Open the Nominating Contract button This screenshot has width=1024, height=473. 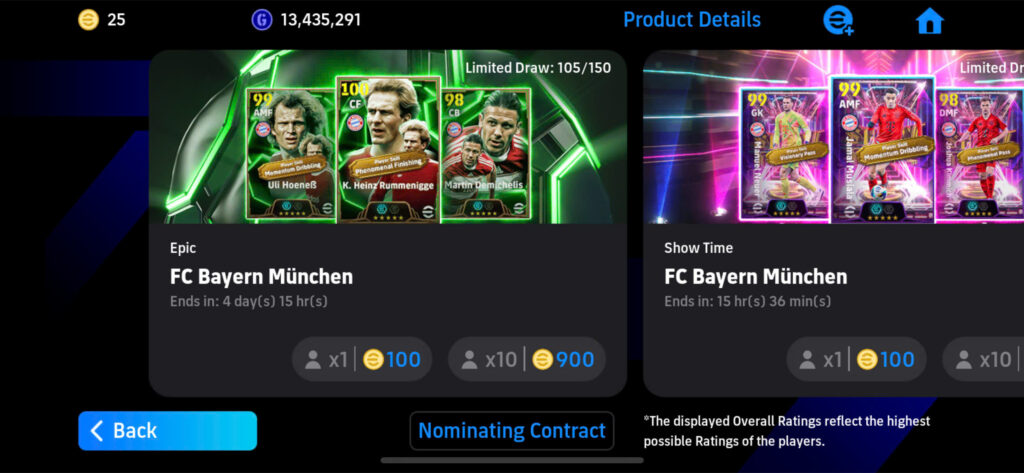(x=512, y=431)
